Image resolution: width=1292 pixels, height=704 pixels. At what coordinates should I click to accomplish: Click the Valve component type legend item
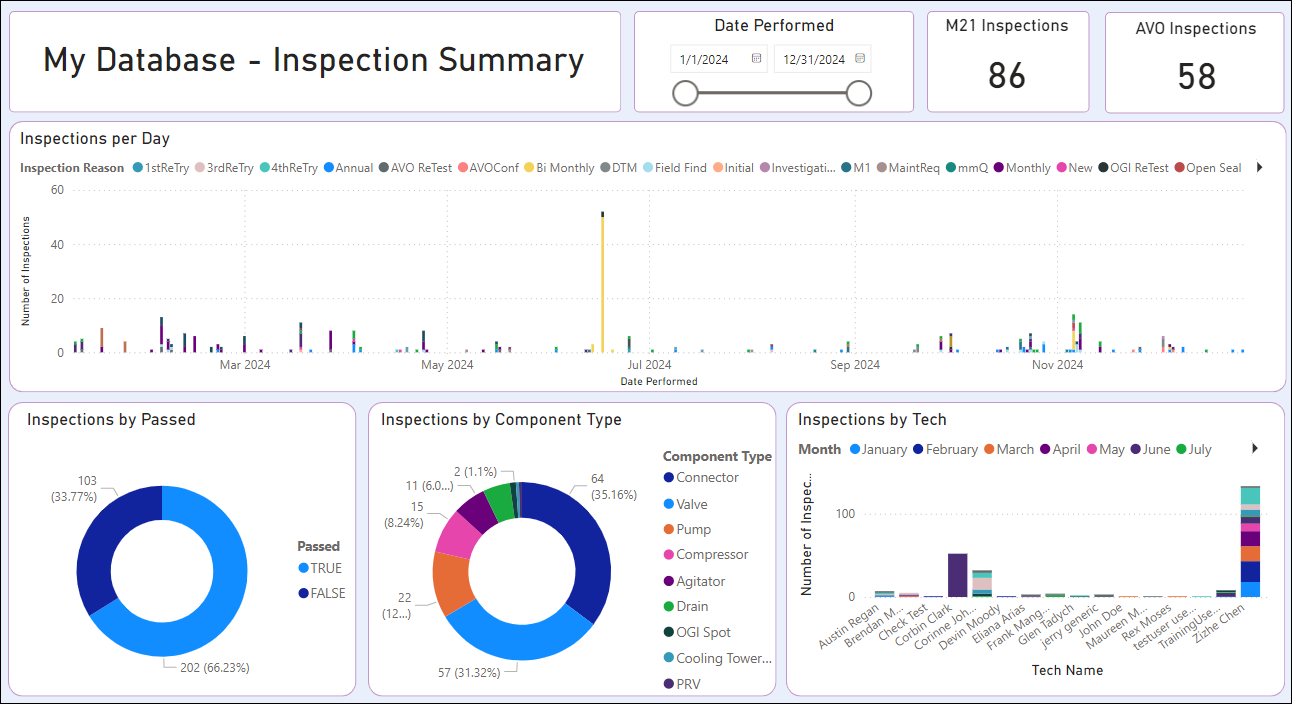pyautogui.click(x=684, y=504)
